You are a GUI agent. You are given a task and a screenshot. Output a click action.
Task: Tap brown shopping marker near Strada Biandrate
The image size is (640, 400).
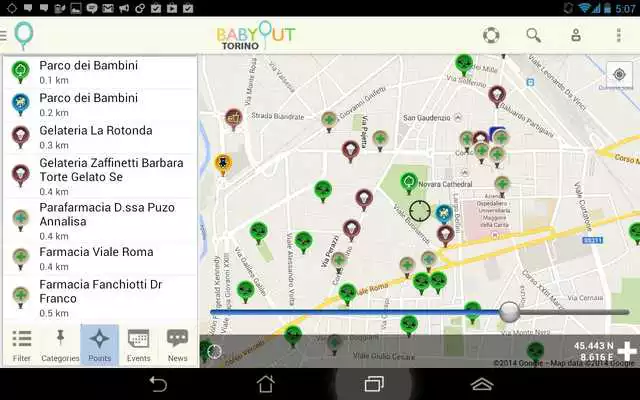(234, 119)
